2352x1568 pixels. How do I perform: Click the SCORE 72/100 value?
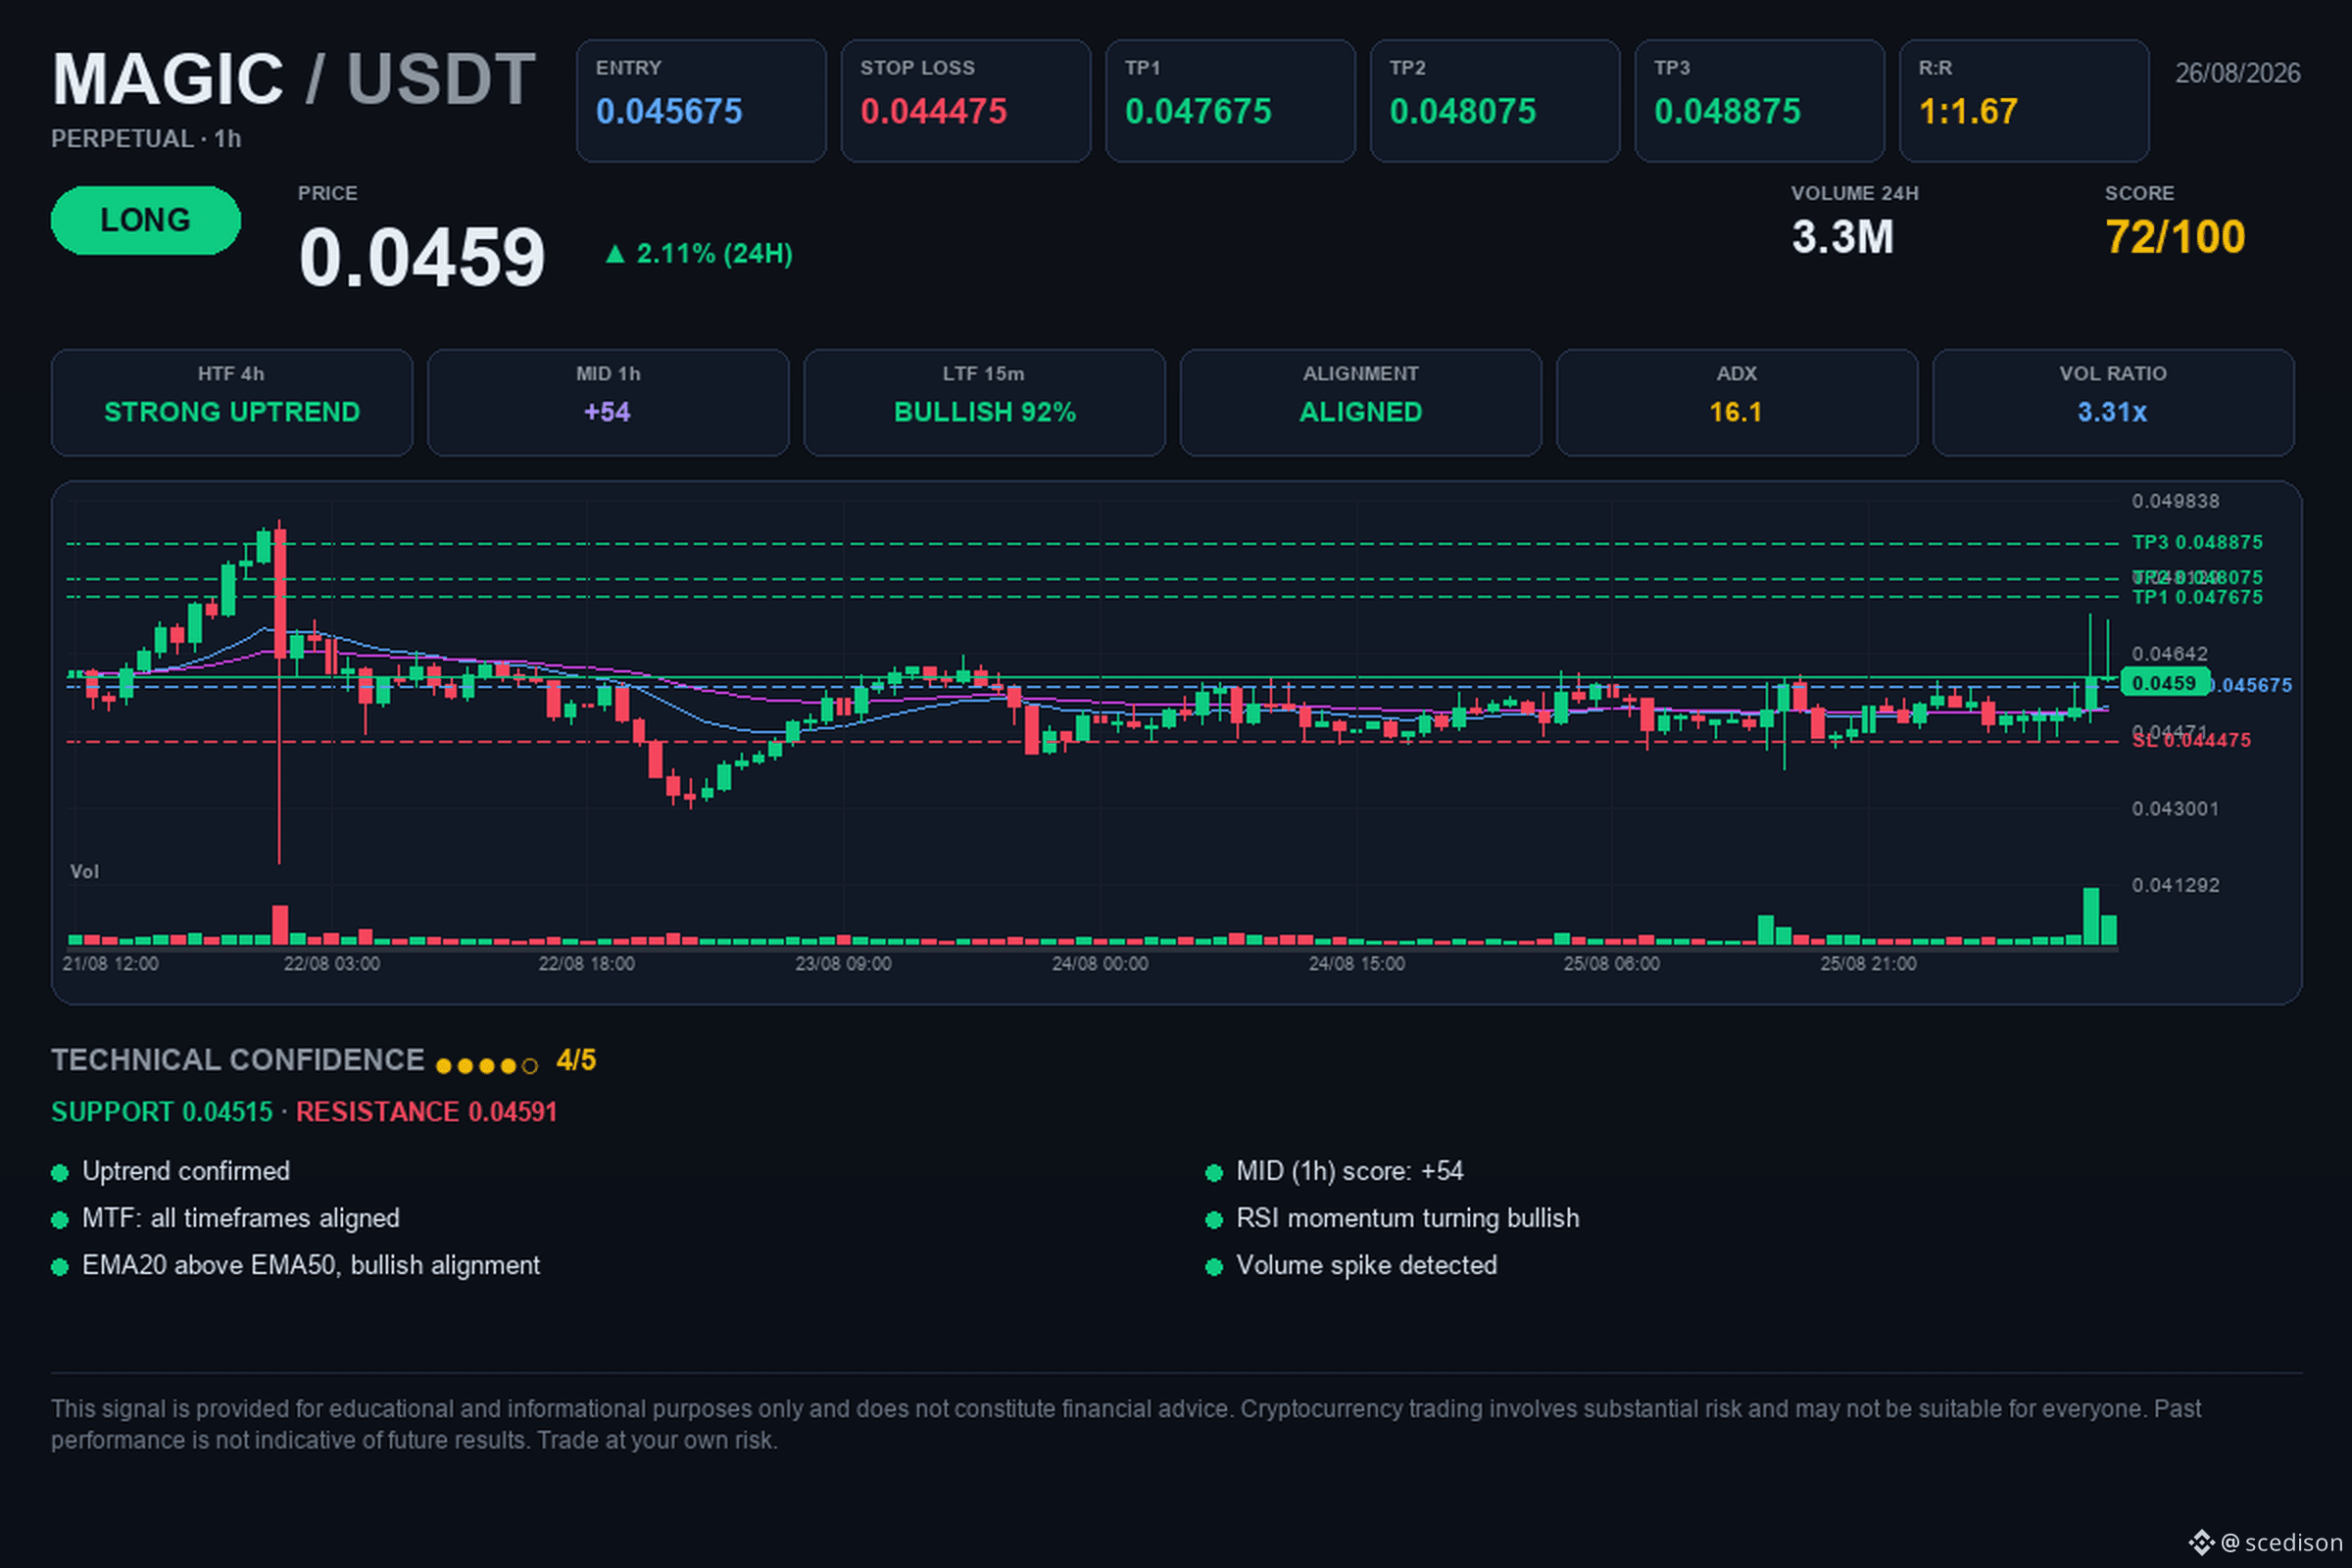(2175, 238)
